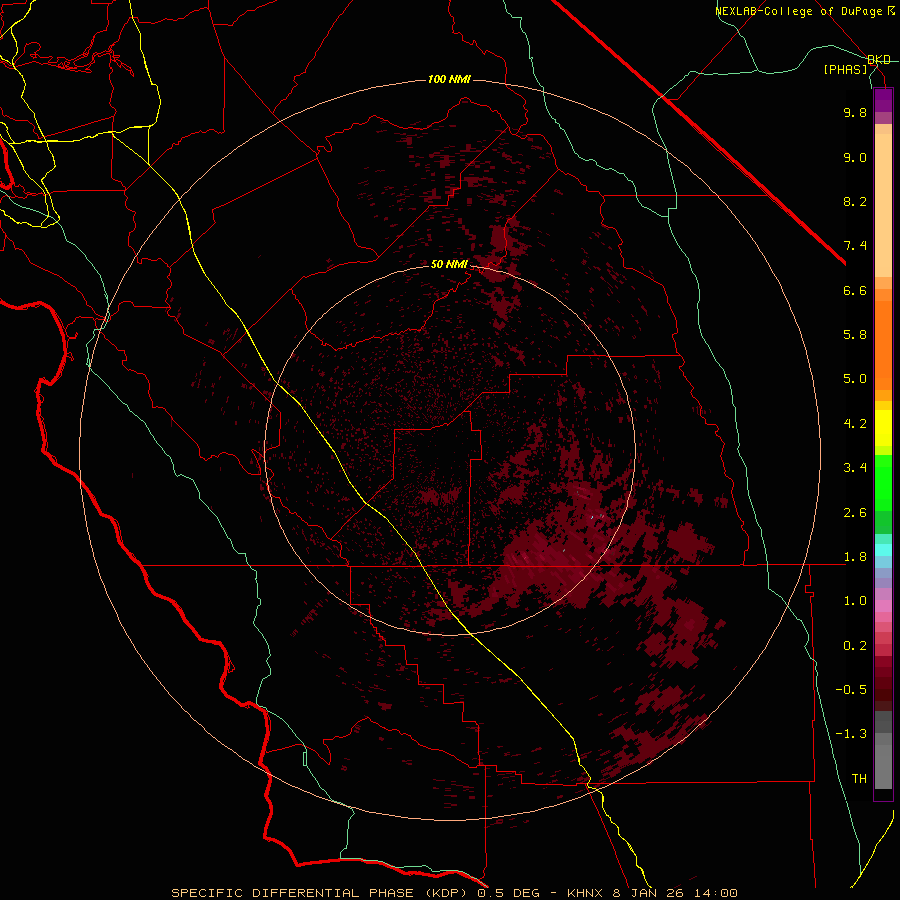The width and height of the screenshot is (900, 900).
Task: Select the 100 NMI range ring label
Action: 449,79
